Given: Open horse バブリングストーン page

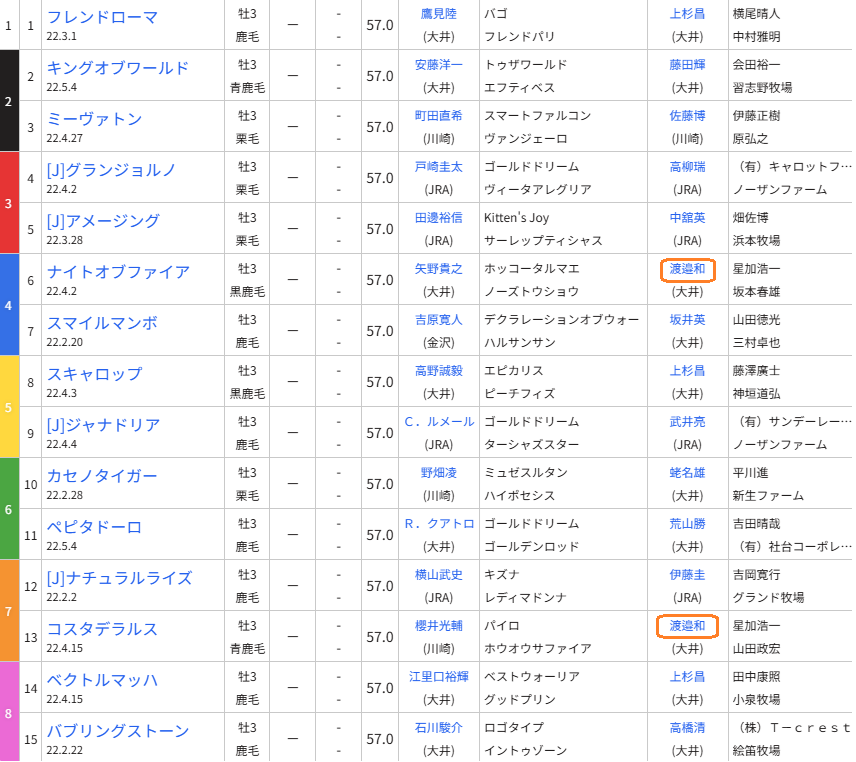Looking at the screenshot, I should [x=118, y=731].
